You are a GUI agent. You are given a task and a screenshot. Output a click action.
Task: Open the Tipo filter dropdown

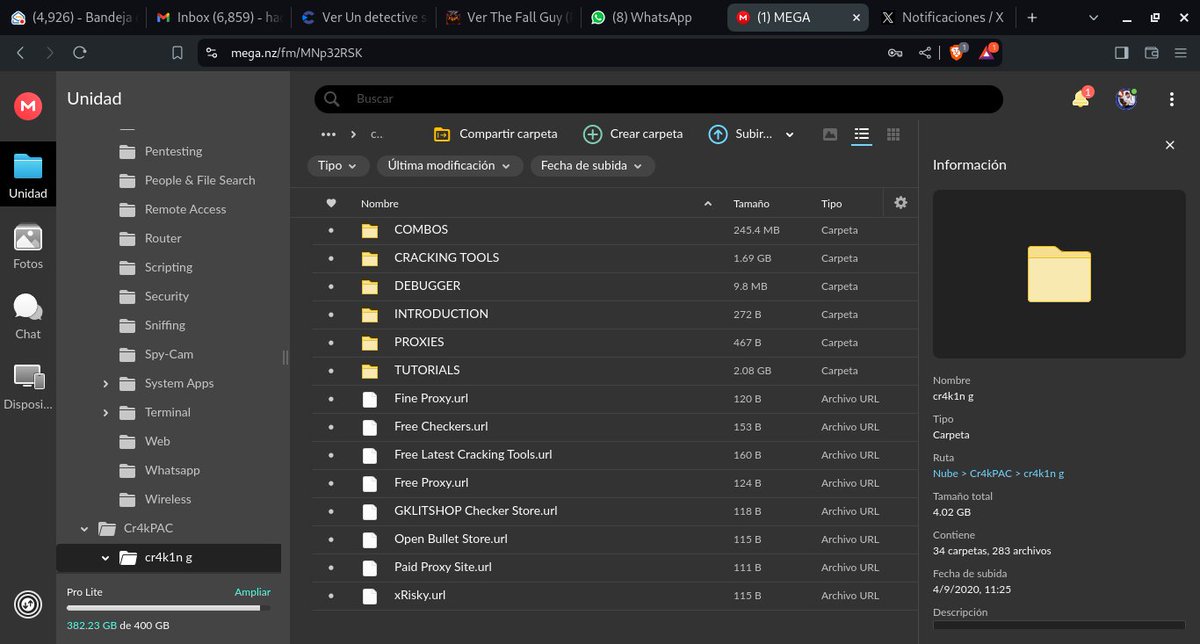tap(338, 166)
